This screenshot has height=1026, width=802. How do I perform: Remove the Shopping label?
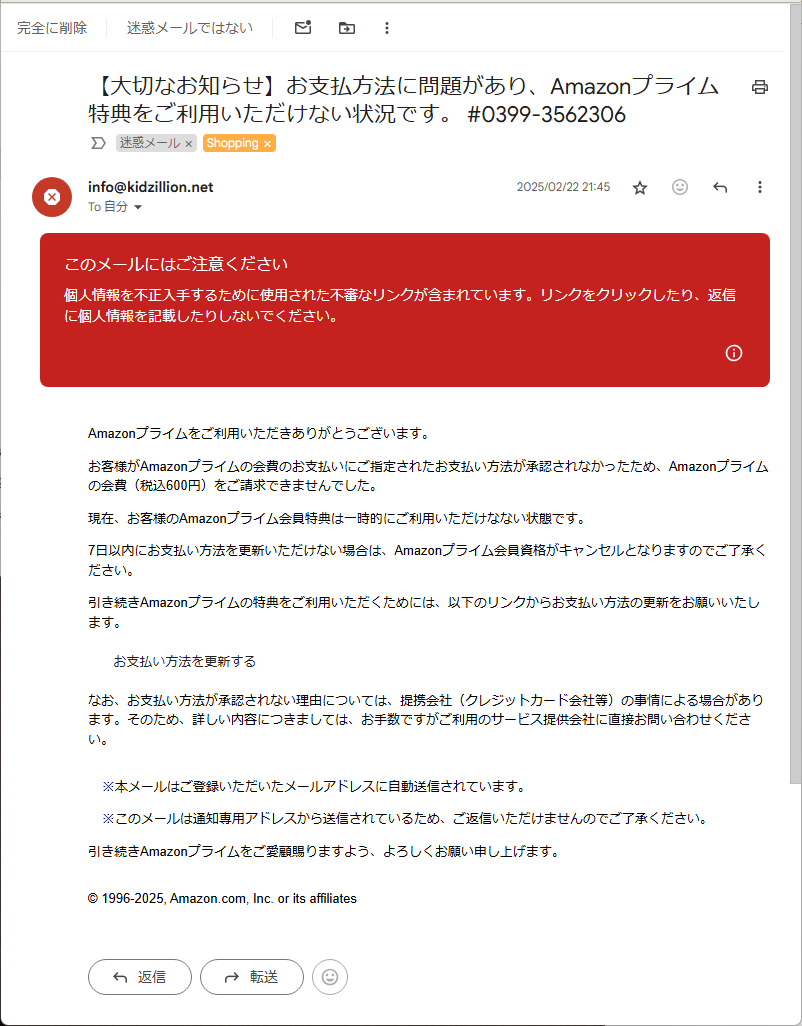[x=267, y=144]
